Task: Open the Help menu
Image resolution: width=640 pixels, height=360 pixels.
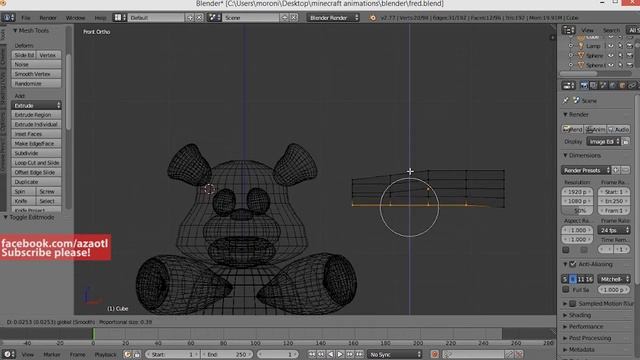Action: click(100, 18)
